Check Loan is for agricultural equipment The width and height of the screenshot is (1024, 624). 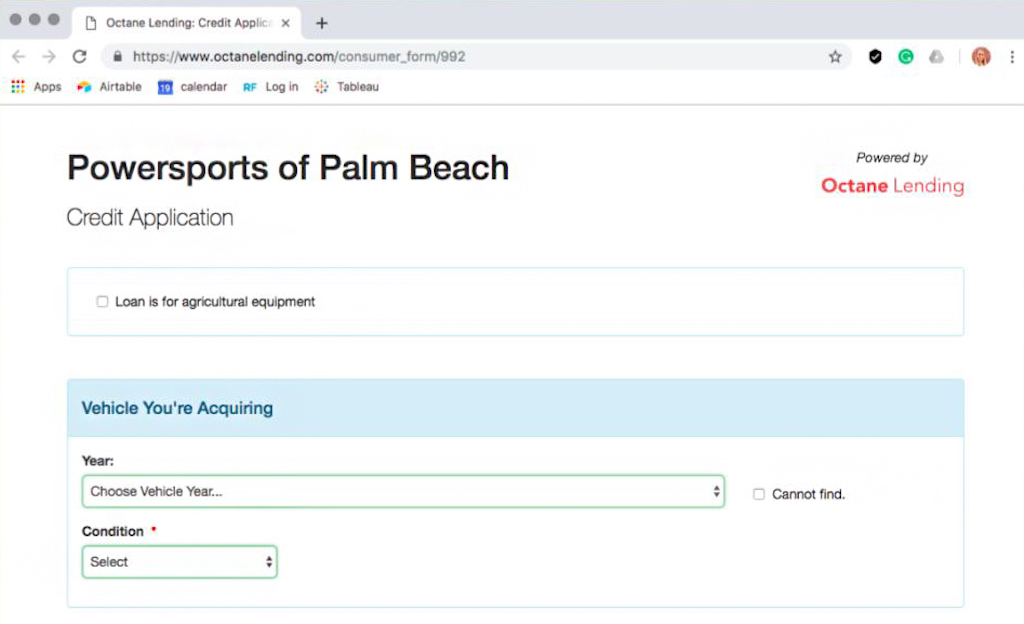pos(102,301)
